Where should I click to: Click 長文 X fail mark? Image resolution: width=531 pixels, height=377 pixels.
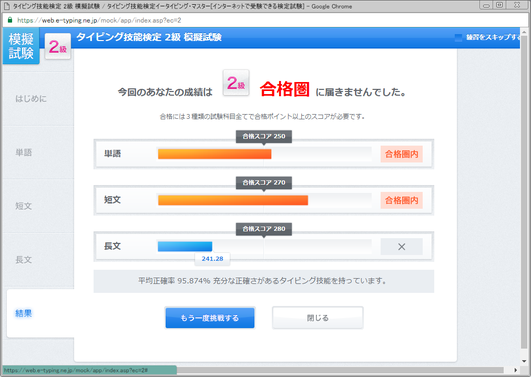[402, 247]
